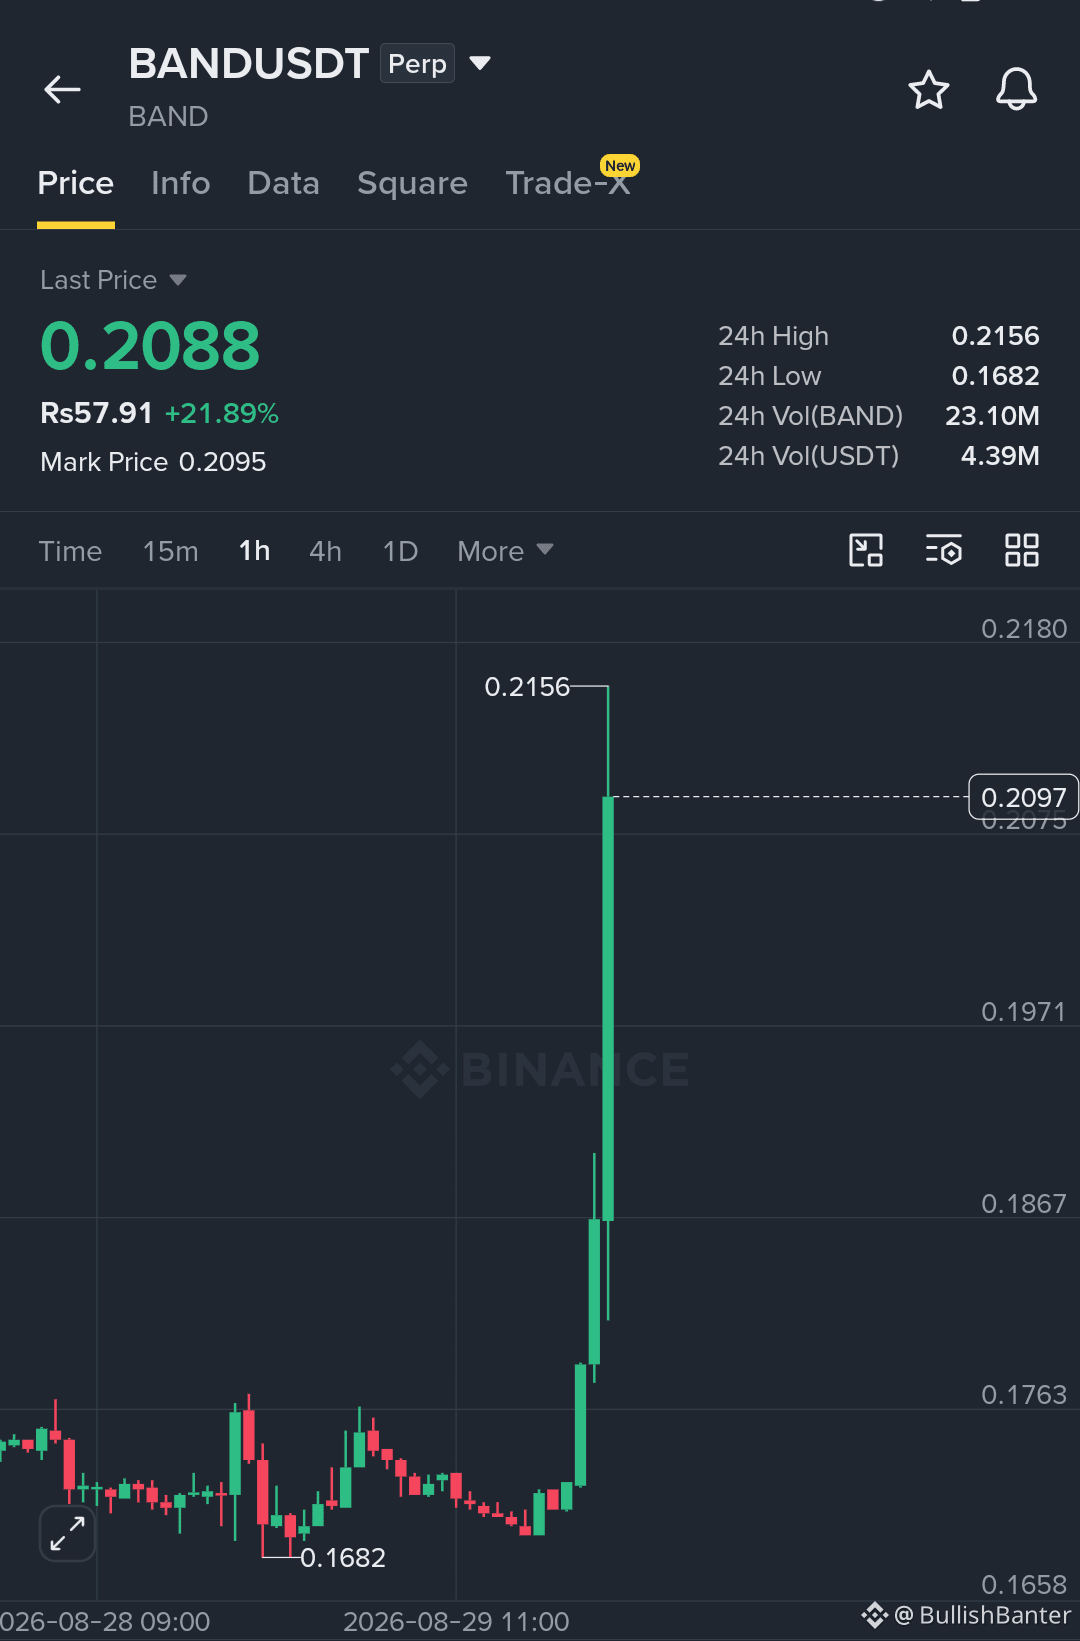The width and height of the screenshot is (1080, 1641).
Task: Select the 1h chart interval
Action: pos(255,551)
